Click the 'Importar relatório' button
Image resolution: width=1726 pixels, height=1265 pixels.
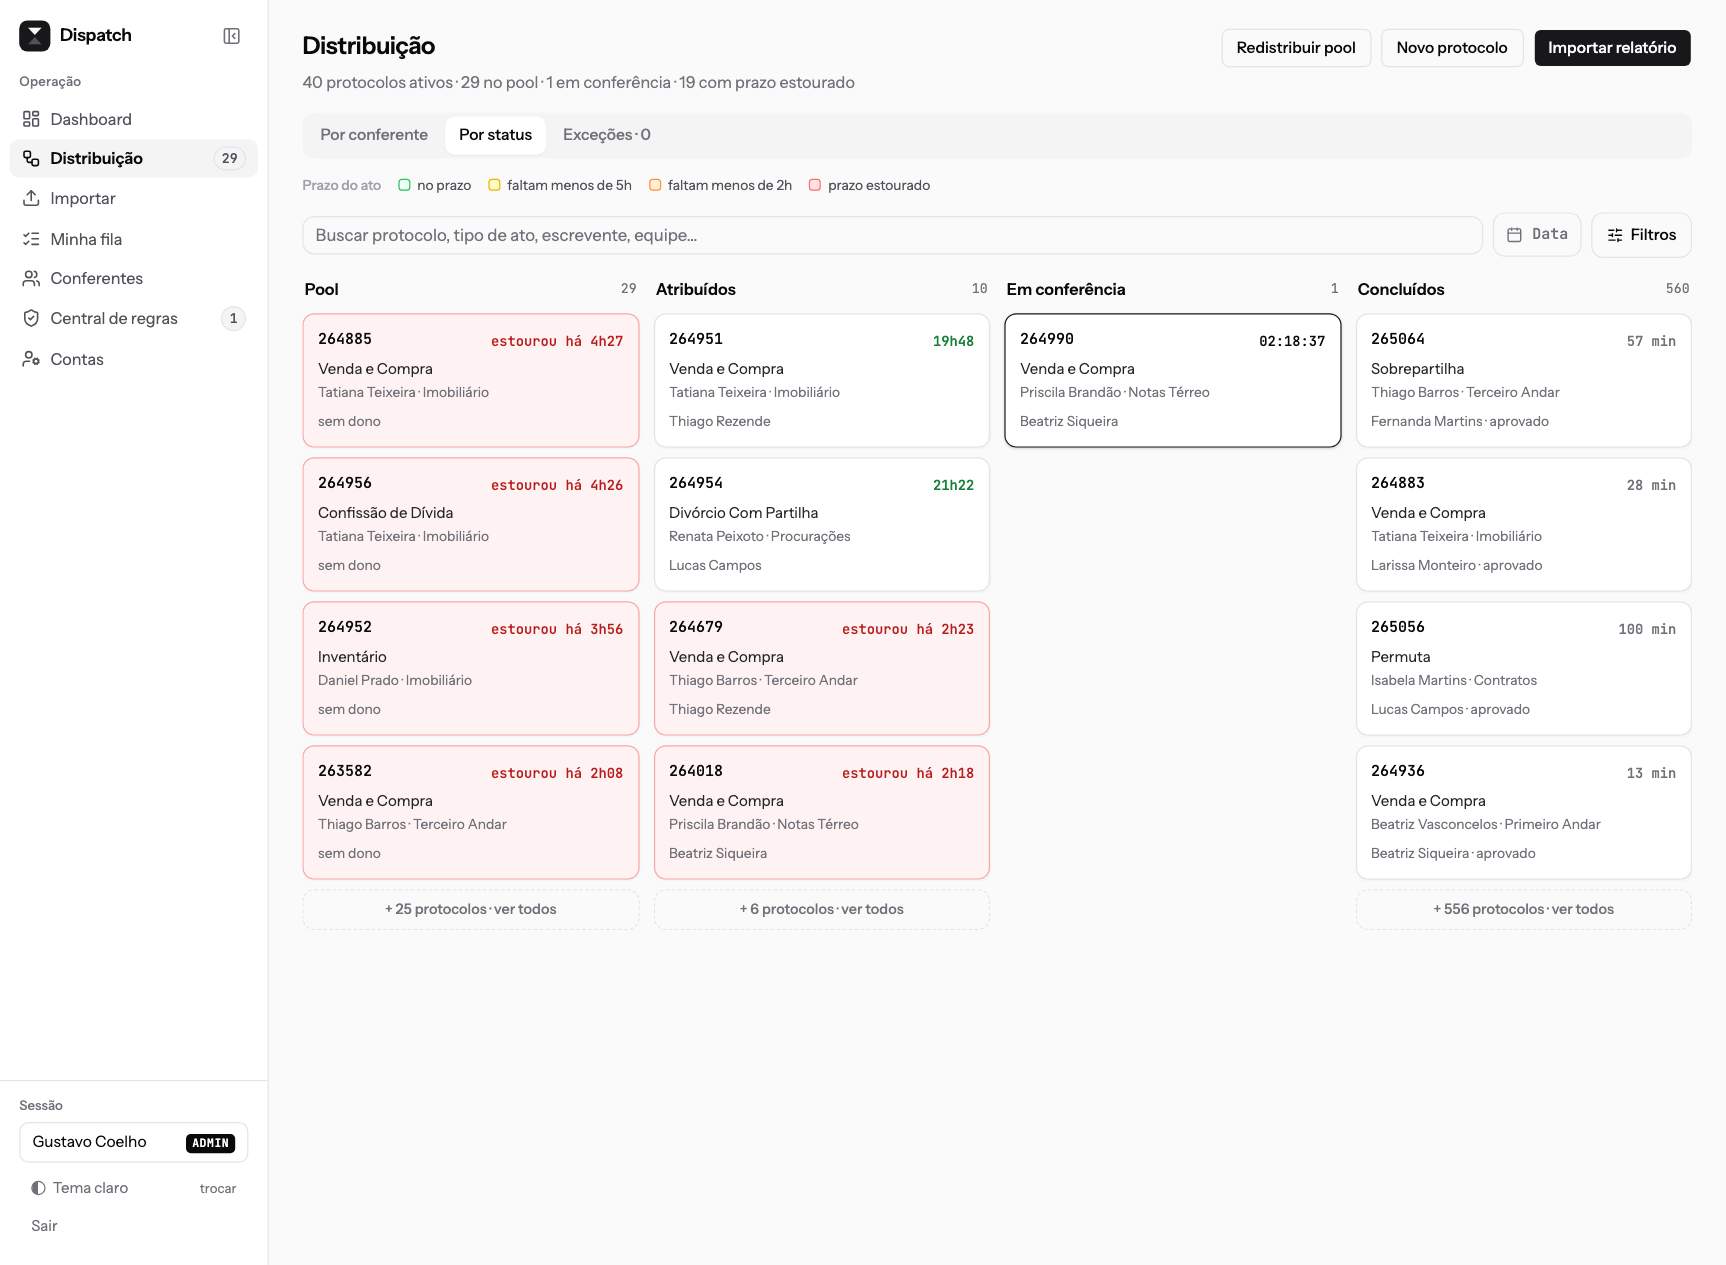pyautogui.click(x=1612, y=48)
